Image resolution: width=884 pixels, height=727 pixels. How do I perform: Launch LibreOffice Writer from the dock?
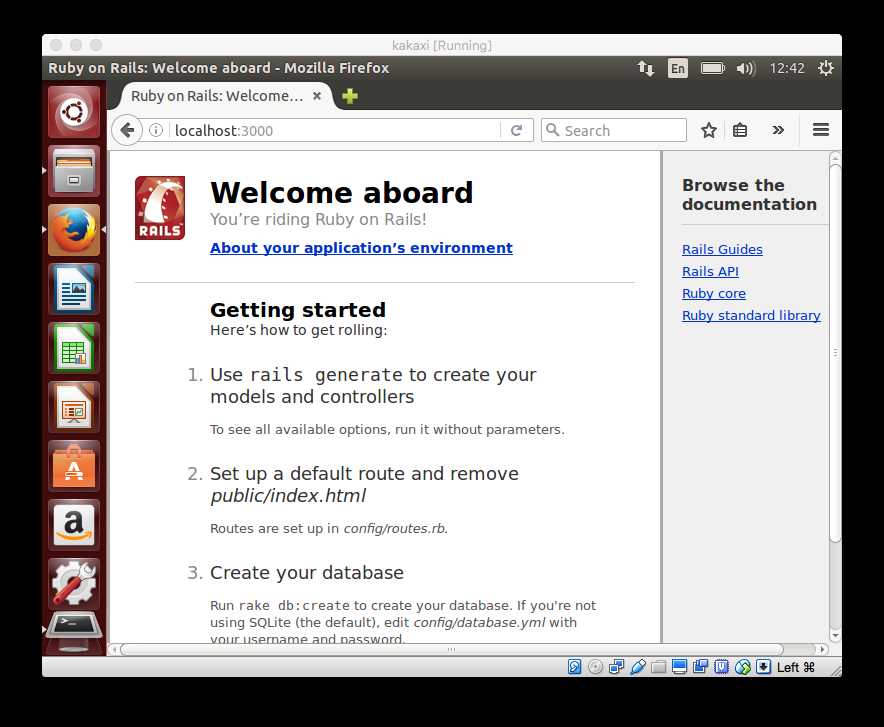(74, 289)
